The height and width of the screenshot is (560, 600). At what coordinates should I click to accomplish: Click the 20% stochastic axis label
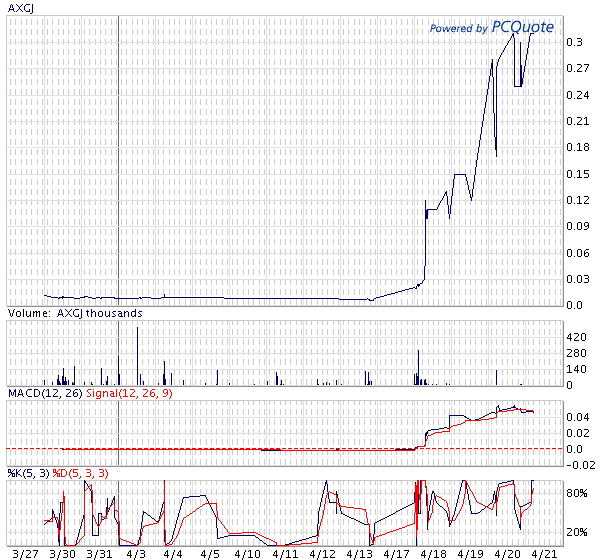577,532
